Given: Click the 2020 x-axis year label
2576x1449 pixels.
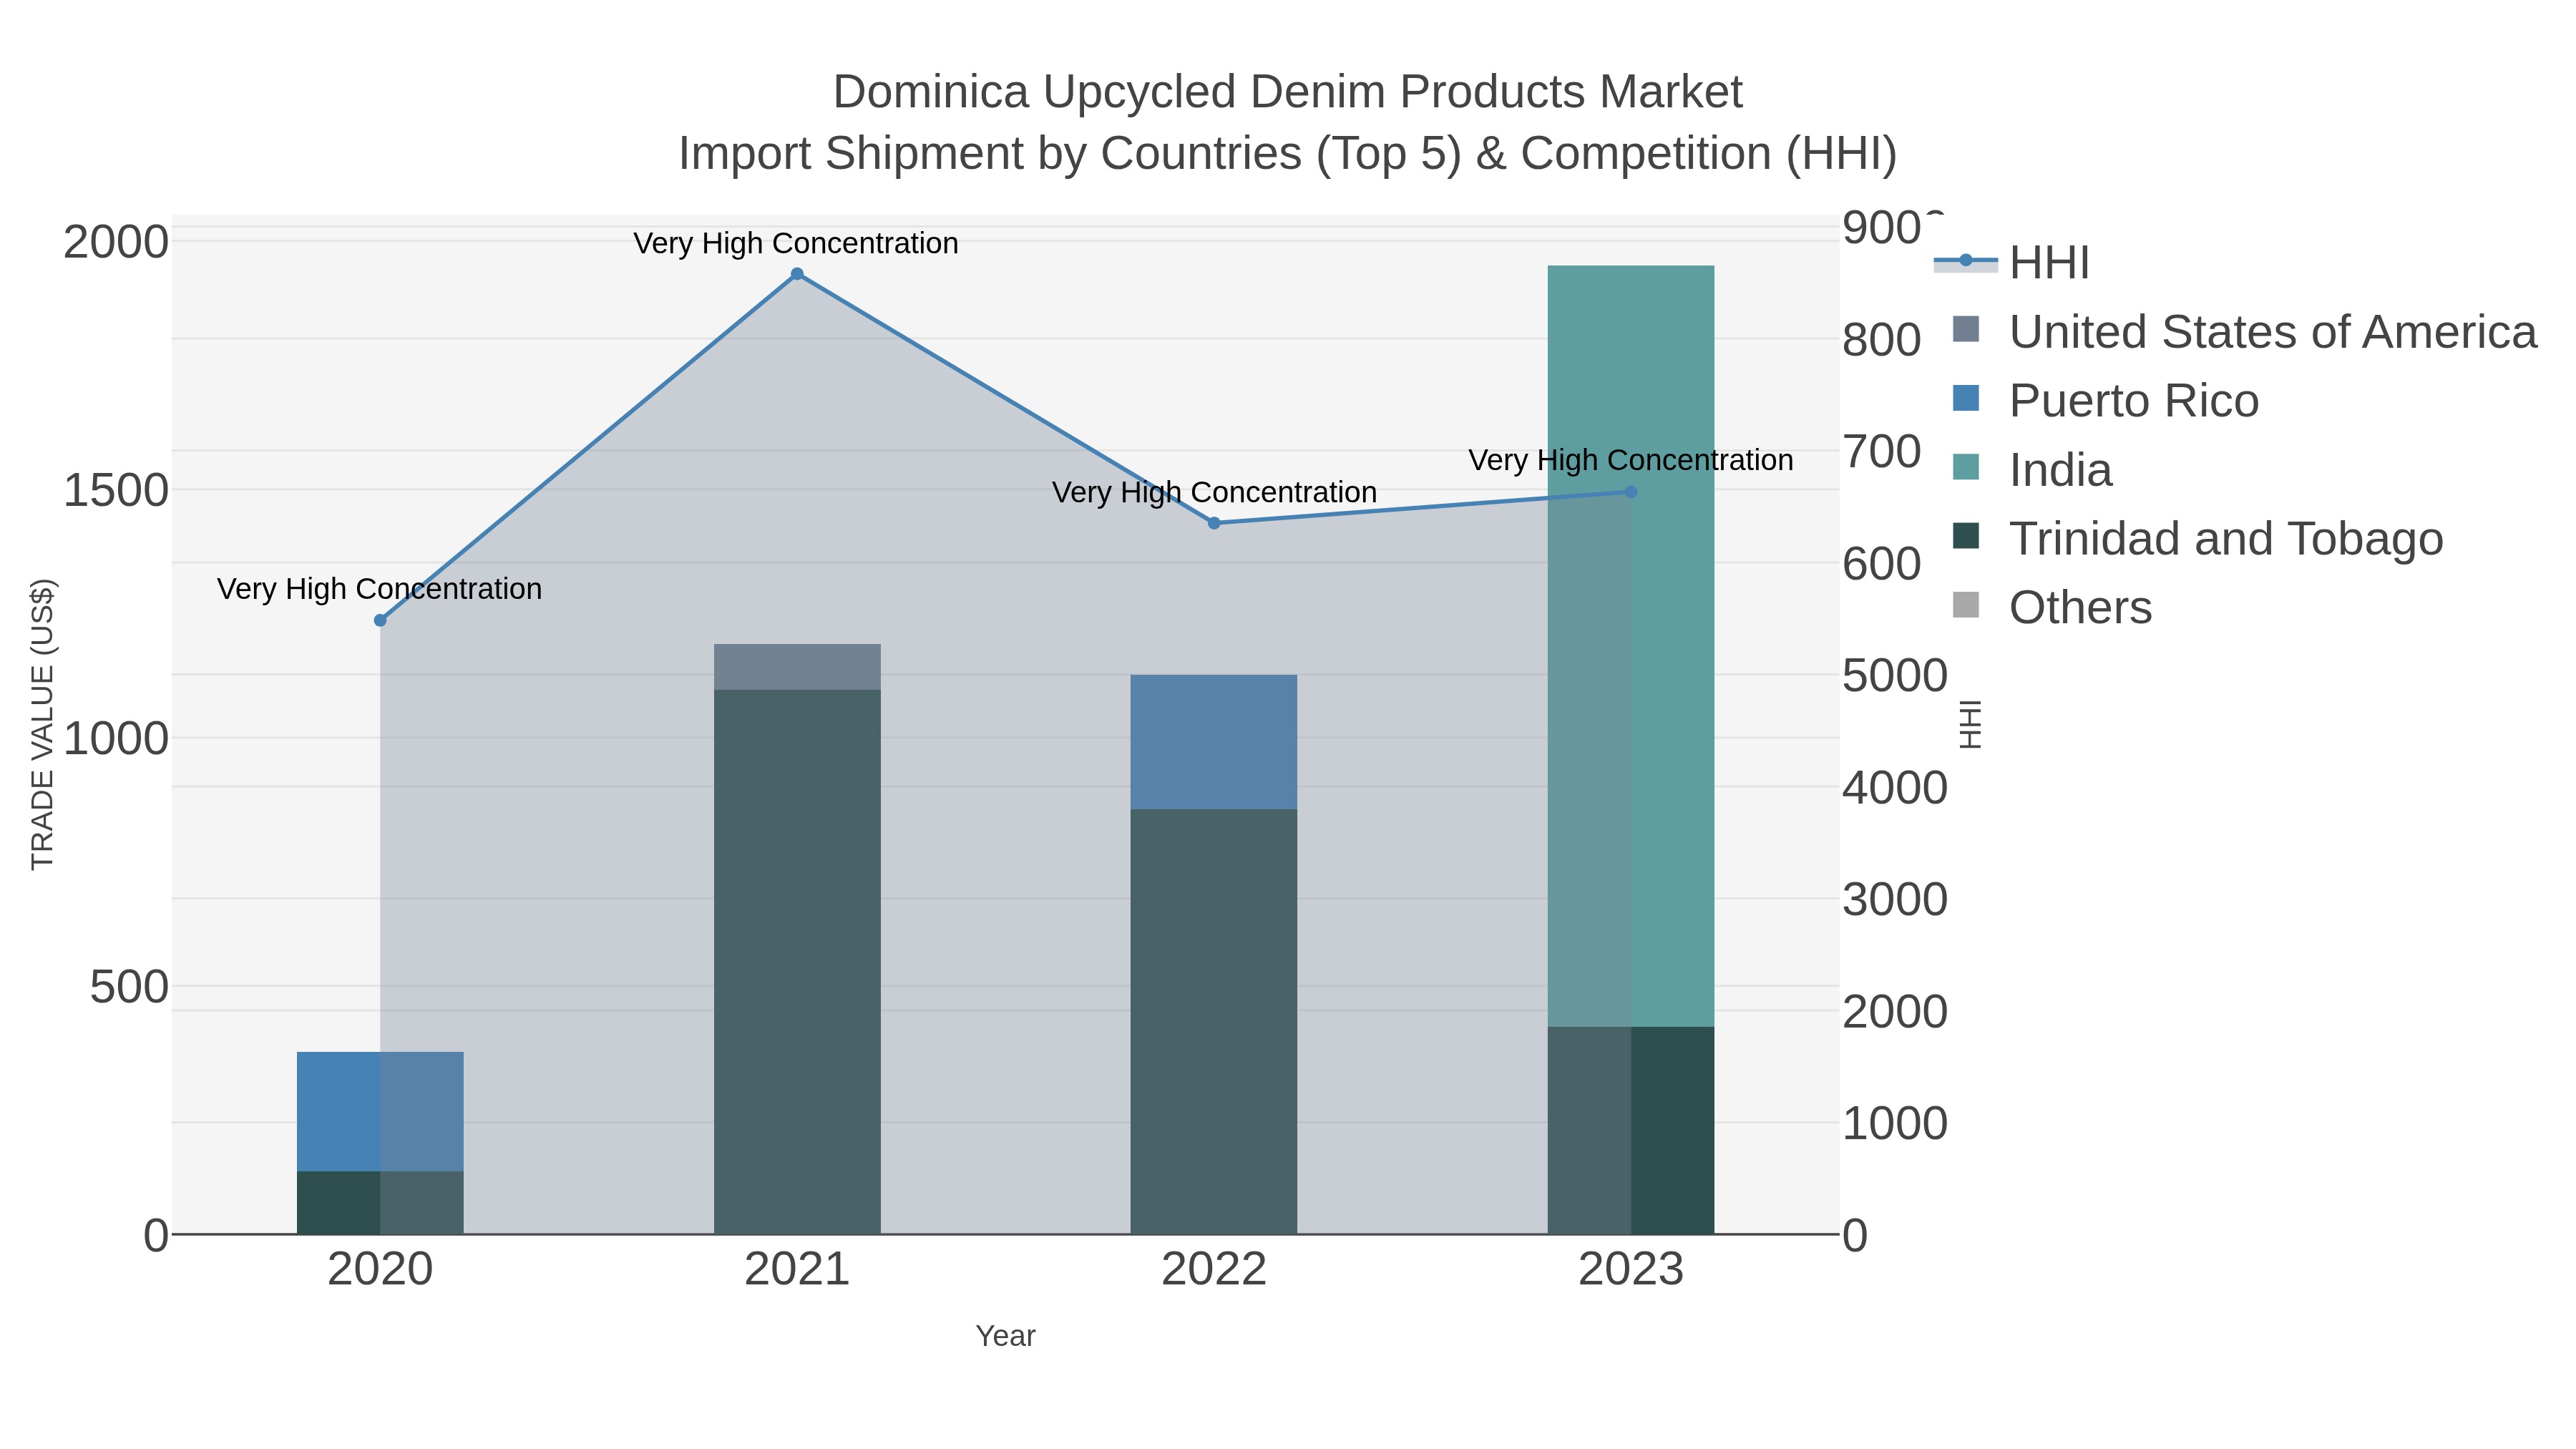Looking at the screenshot, I should 380,1270.
